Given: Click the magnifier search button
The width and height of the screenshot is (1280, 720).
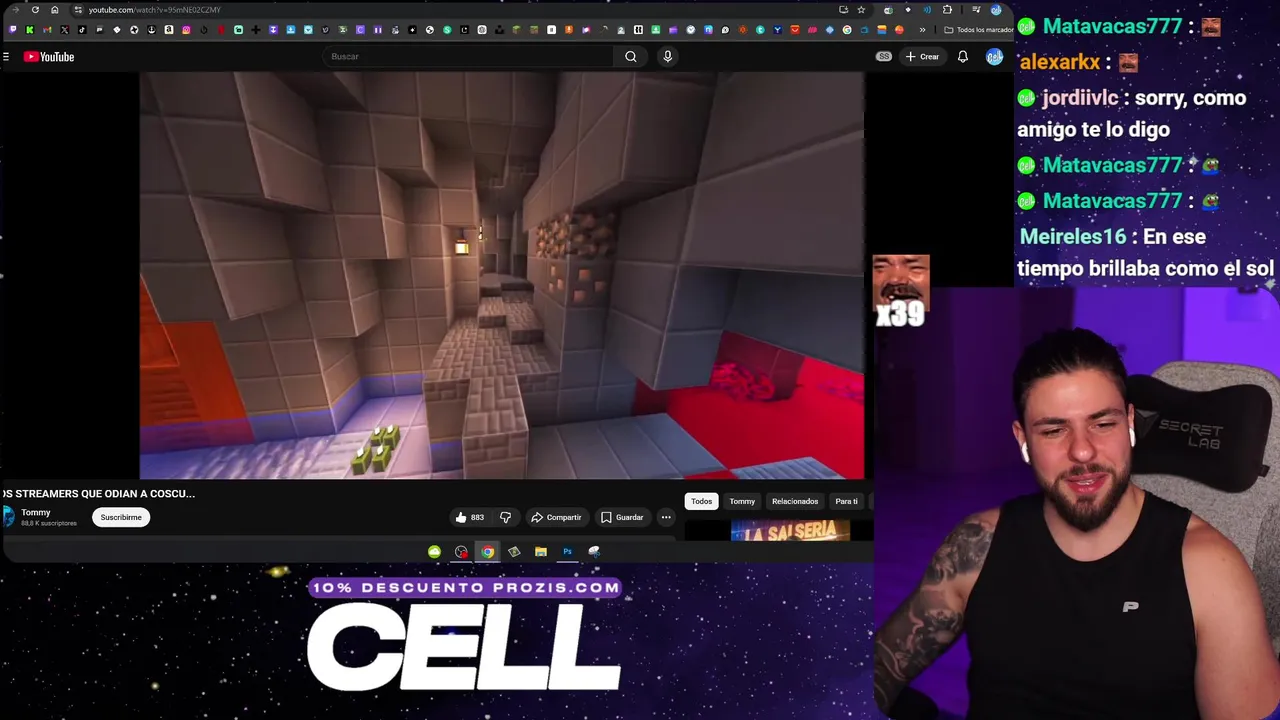Looking at the screenshot, I should (x=630, y=57).
